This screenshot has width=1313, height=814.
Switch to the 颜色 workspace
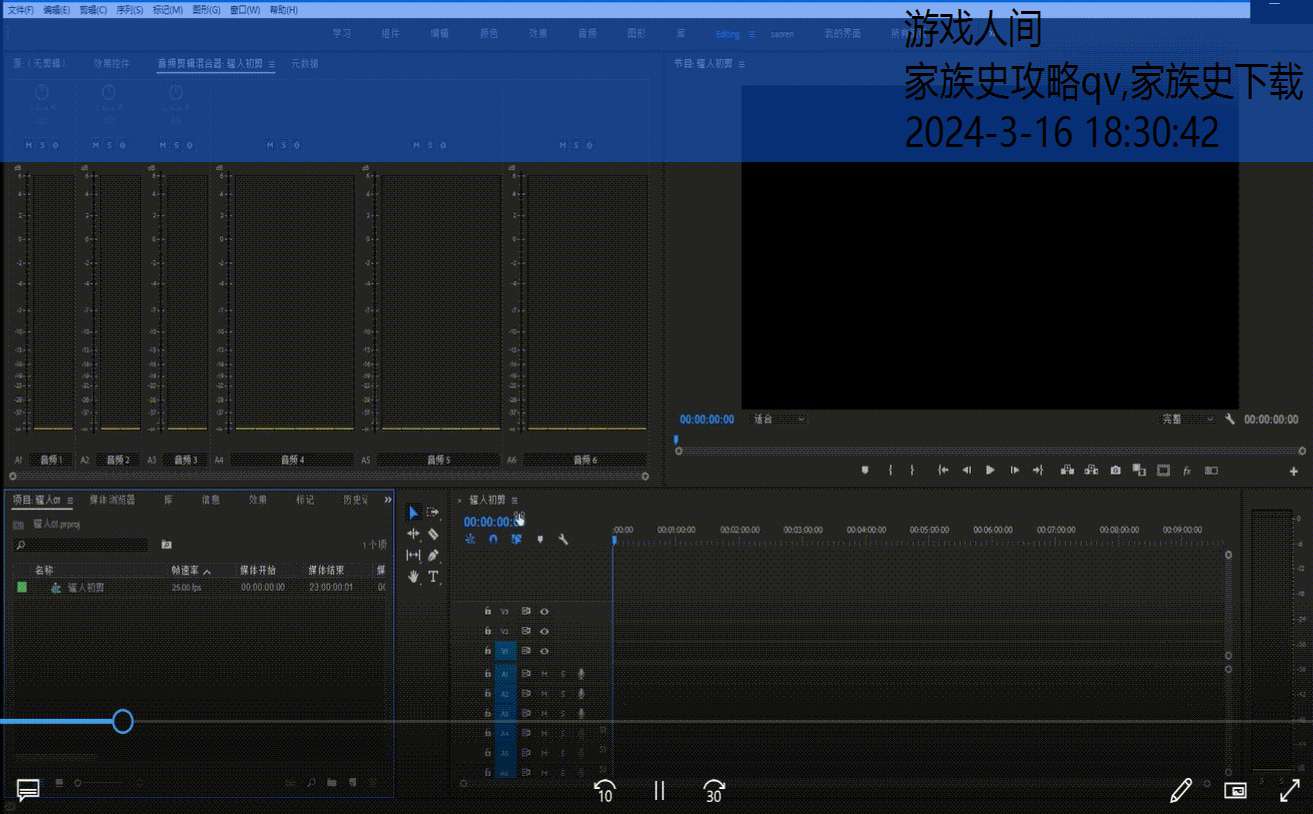[489, 33]
